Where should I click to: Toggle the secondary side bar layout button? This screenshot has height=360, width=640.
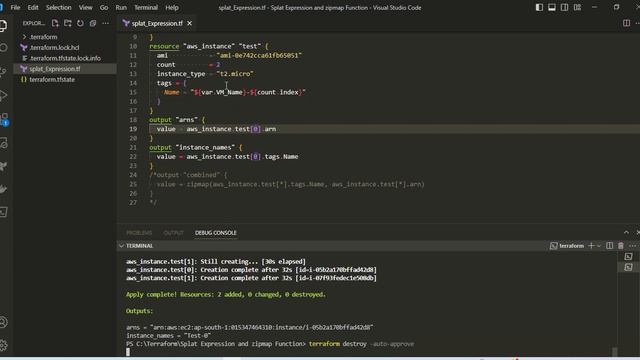tap(564, 7)
